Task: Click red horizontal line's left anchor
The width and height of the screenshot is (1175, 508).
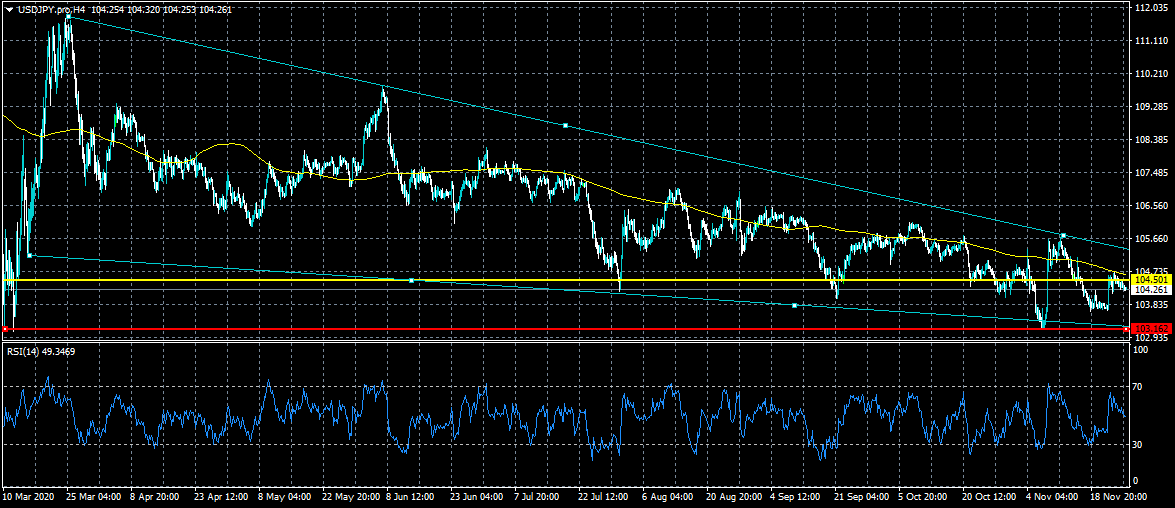Action: [6, 328]
